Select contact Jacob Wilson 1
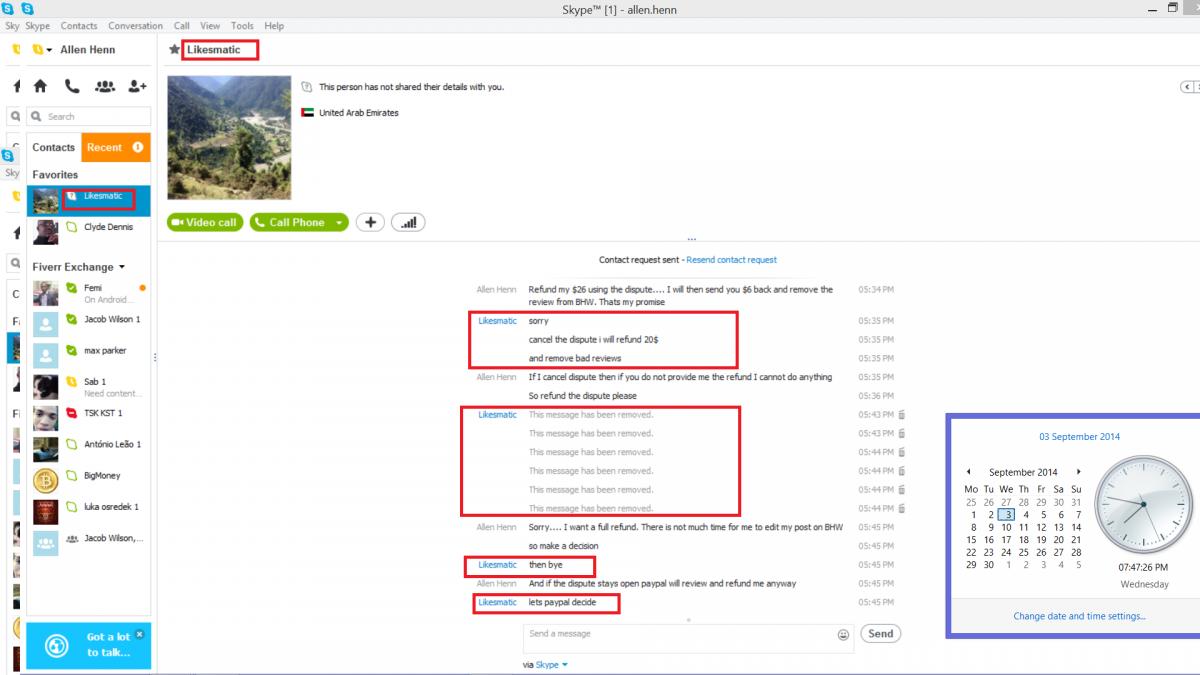Screen dimensions: 1200x675 click(x=88, y=324)
